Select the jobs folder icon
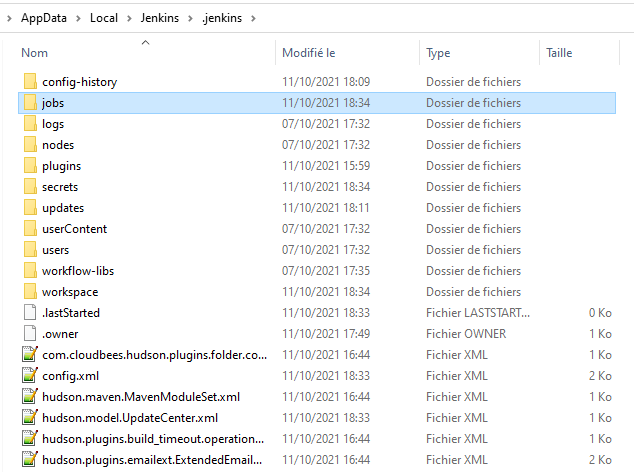634x472 pixels. (29, 103)
